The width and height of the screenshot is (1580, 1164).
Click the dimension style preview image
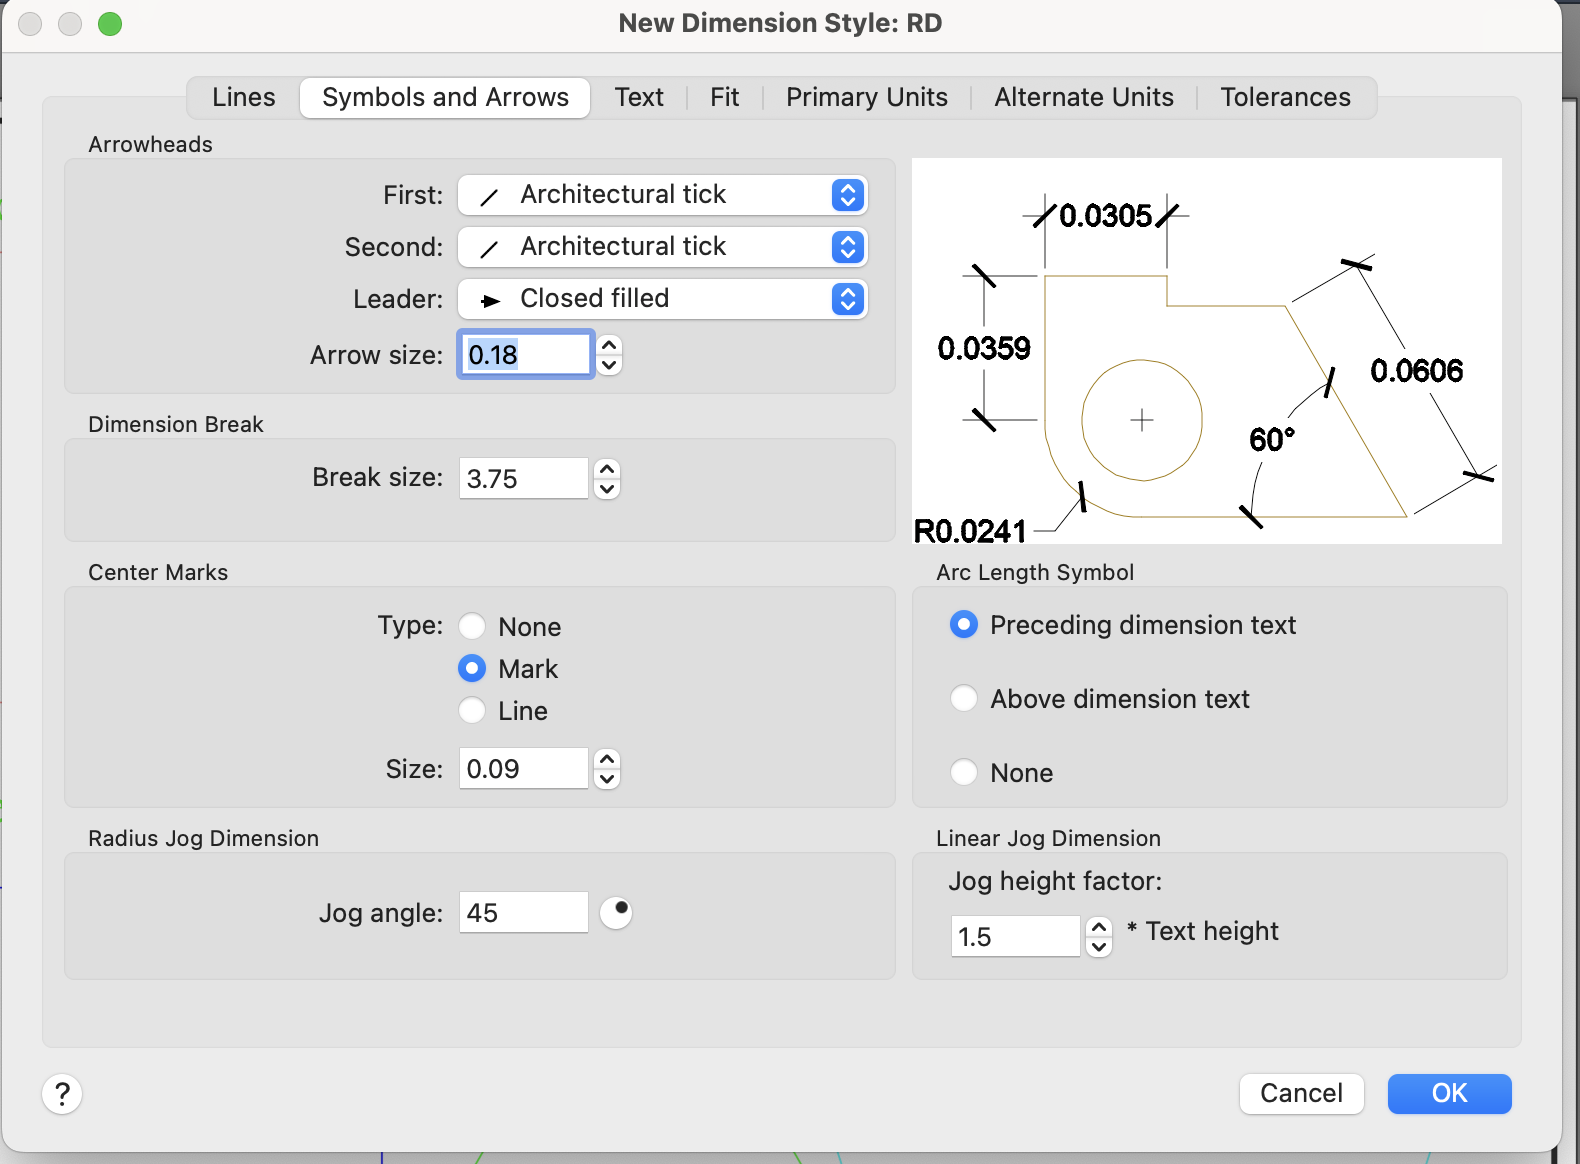click(1206, 350)
